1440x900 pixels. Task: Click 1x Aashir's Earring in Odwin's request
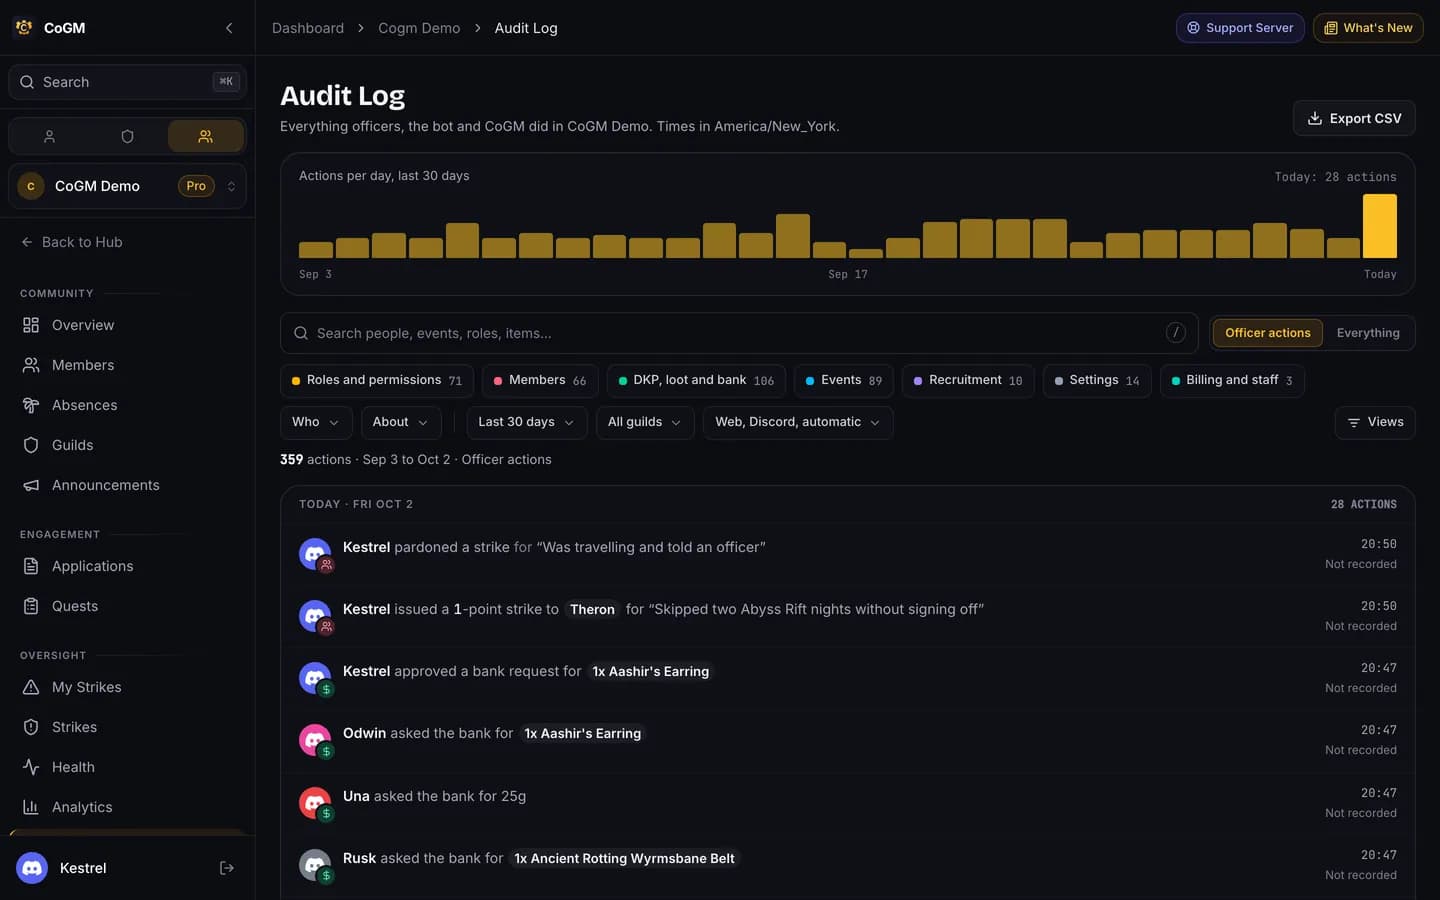583,733
